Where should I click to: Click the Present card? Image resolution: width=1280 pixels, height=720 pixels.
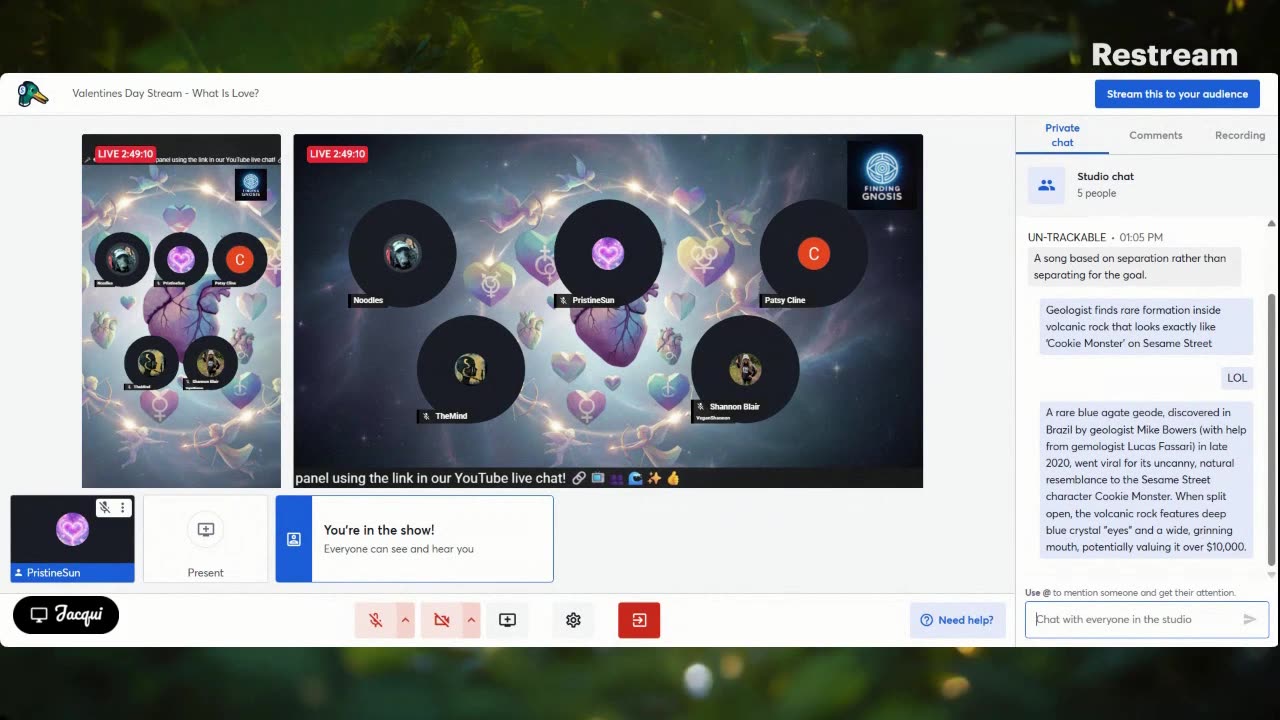tap(205, 538)
